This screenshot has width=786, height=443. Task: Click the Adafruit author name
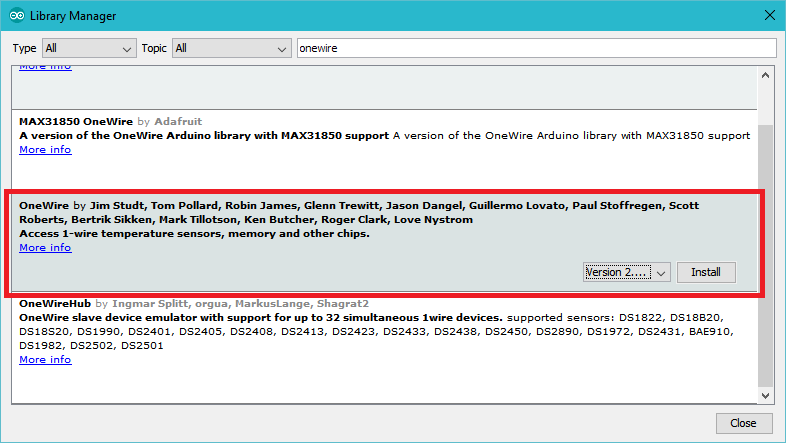[x=178, y=121]
